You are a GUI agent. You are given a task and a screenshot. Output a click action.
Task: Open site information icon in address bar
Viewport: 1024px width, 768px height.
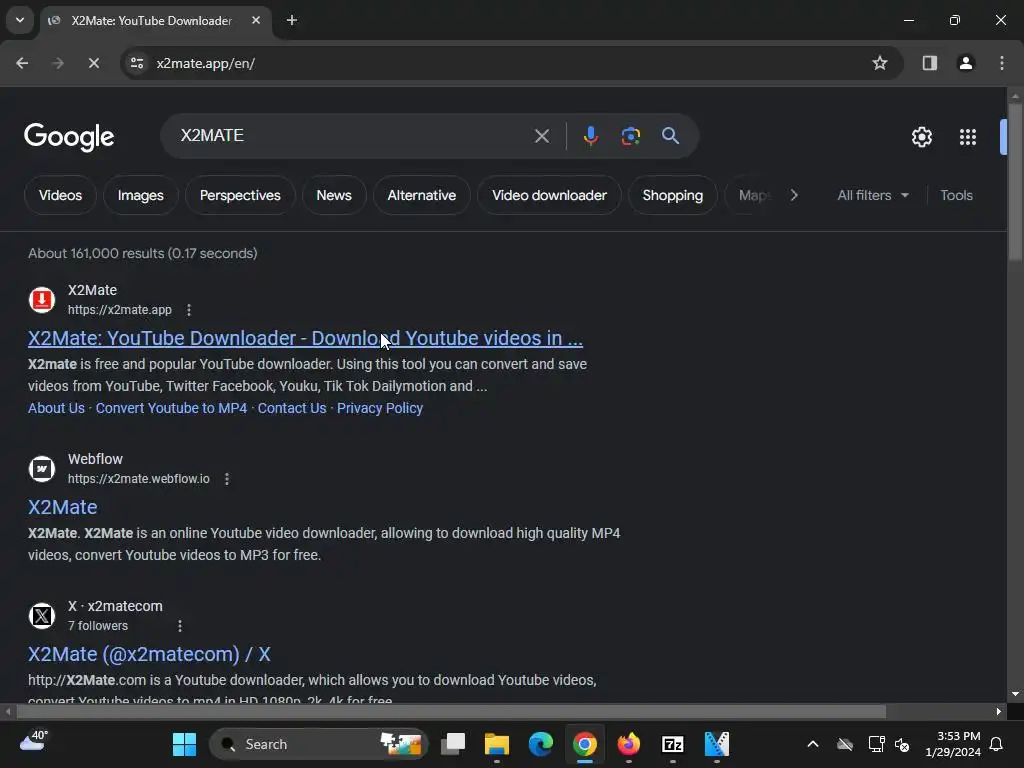137,63
